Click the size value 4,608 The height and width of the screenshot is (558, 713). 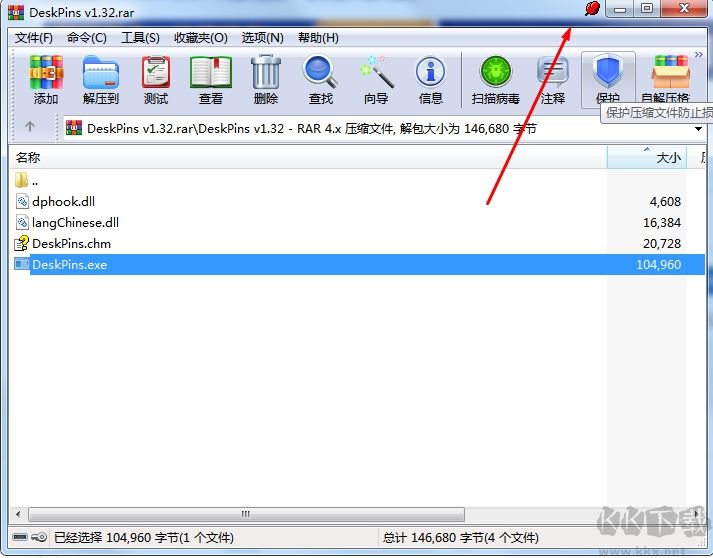665,201
